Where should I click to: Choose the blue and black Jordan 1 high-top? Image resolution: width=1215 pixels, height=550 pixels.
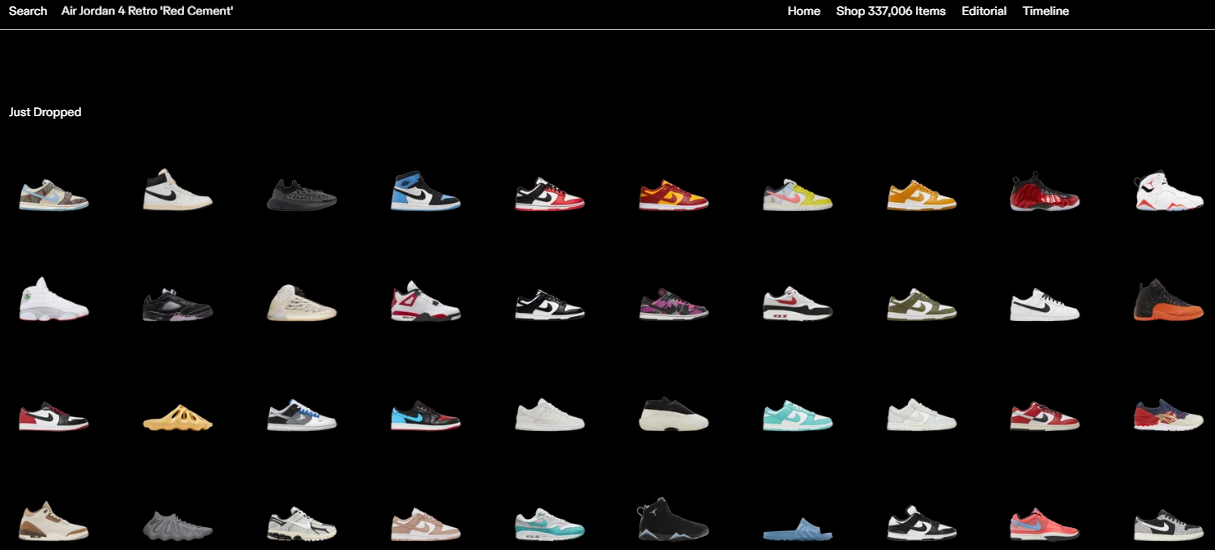425,192
